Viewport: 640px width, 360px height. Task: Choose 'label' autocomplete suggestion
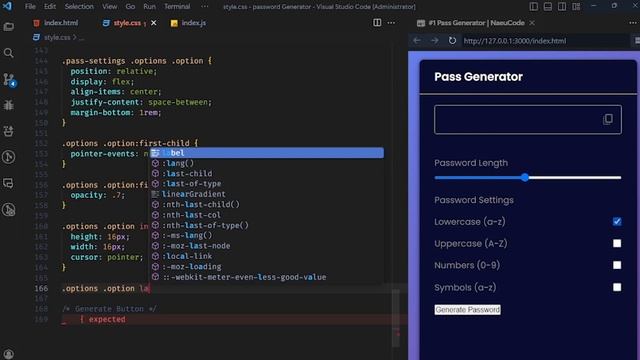(x=267, y=153)
